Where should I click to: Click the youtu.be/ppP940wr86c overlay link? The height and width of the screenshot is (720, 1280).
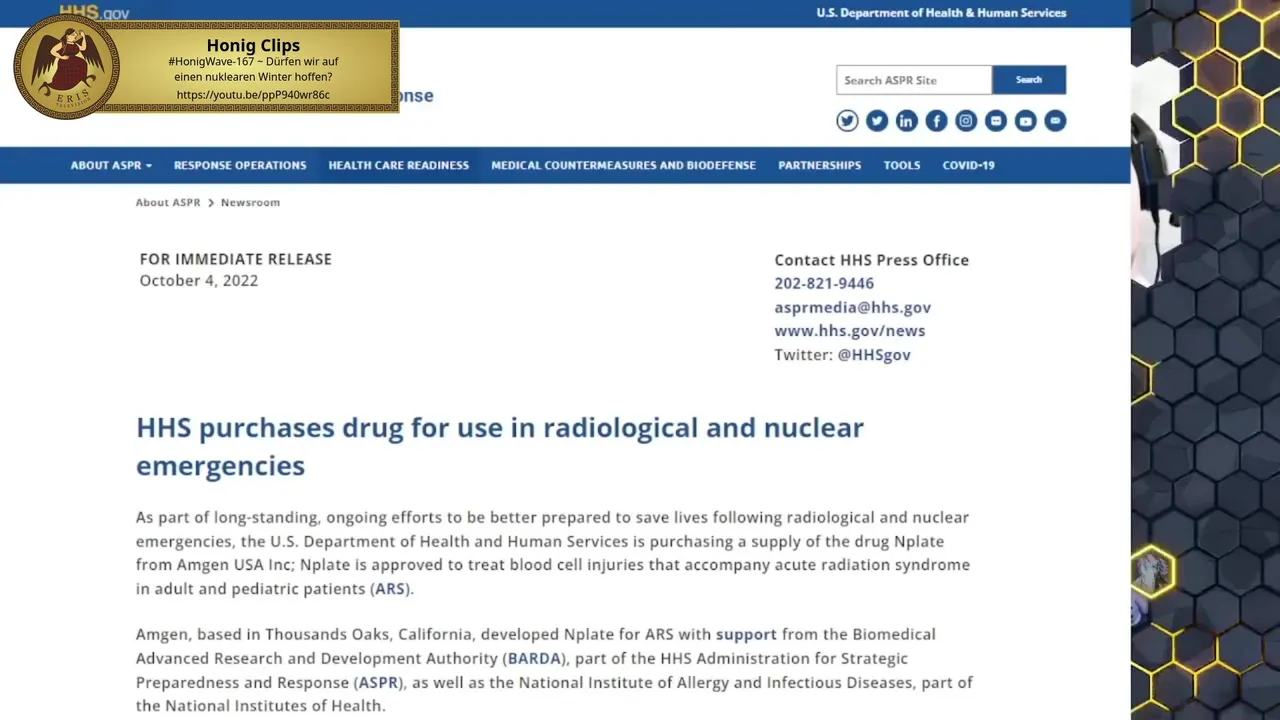click(x=253, y=95)
